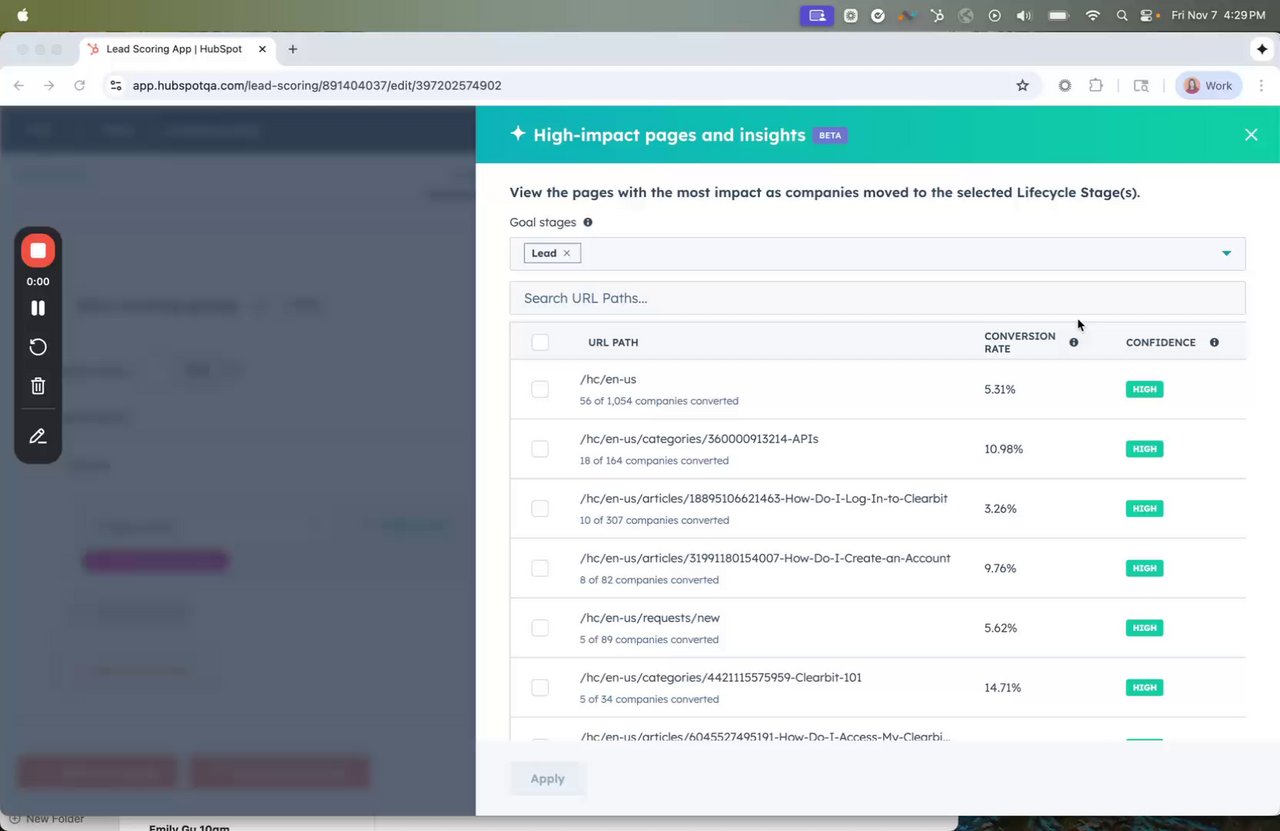Expand the Goal stages dropdown arrow
1280x831 pixels.
coord(1226,253)
